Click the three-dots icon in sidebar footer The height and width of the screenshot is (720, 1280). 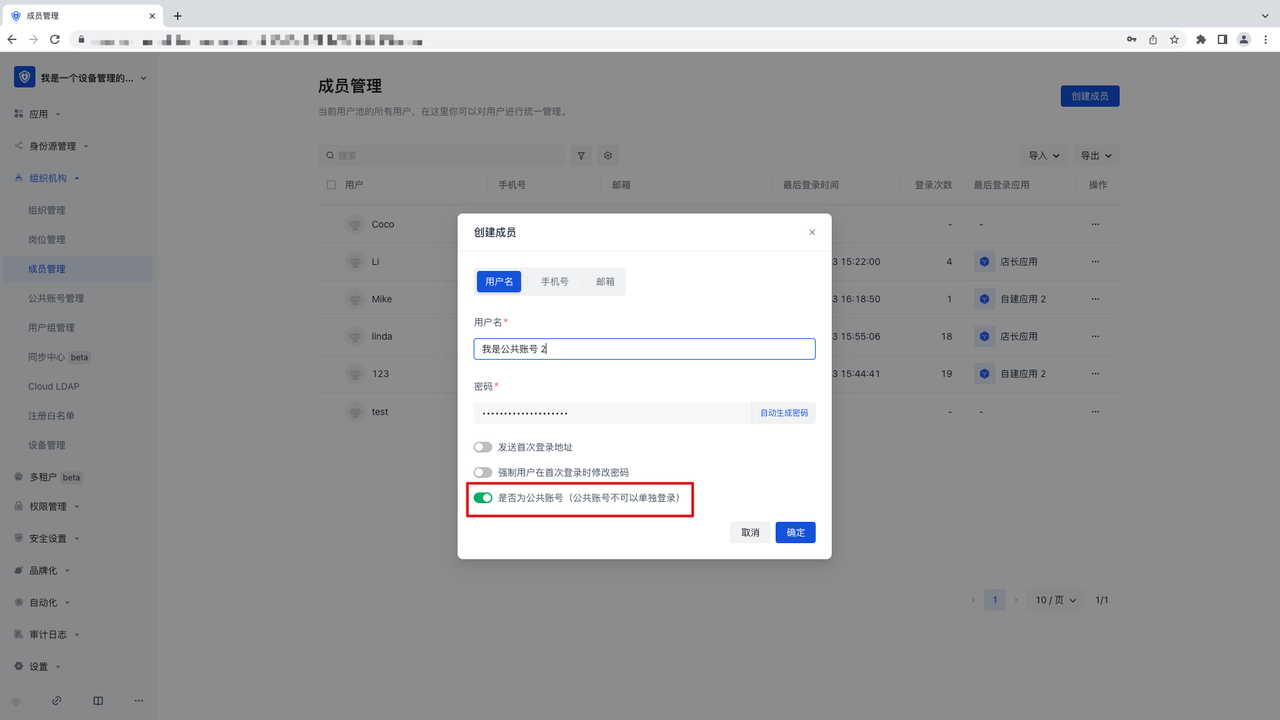139,701
